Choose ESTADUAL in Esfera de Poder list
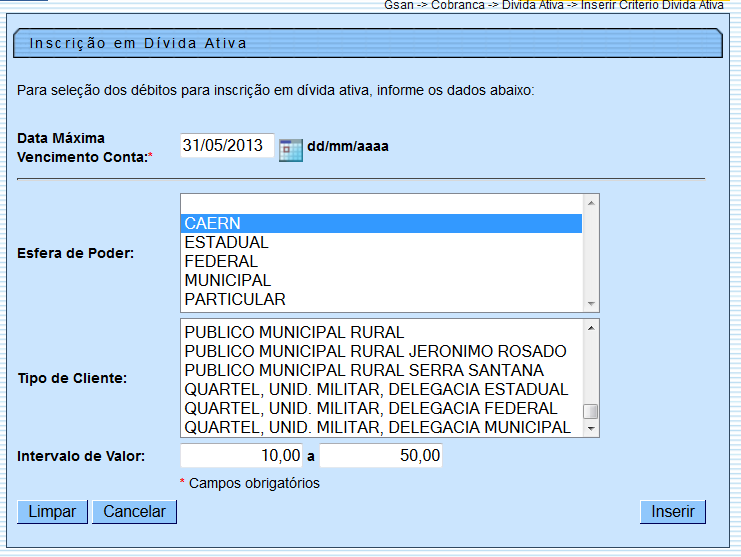 tap(380, 243)
